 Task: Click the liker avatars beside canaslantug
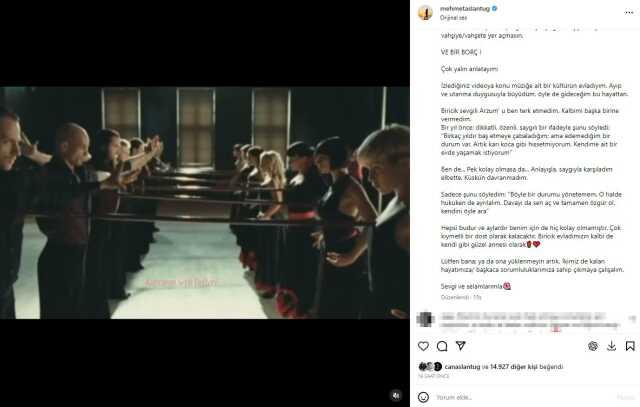coord(430,366)
